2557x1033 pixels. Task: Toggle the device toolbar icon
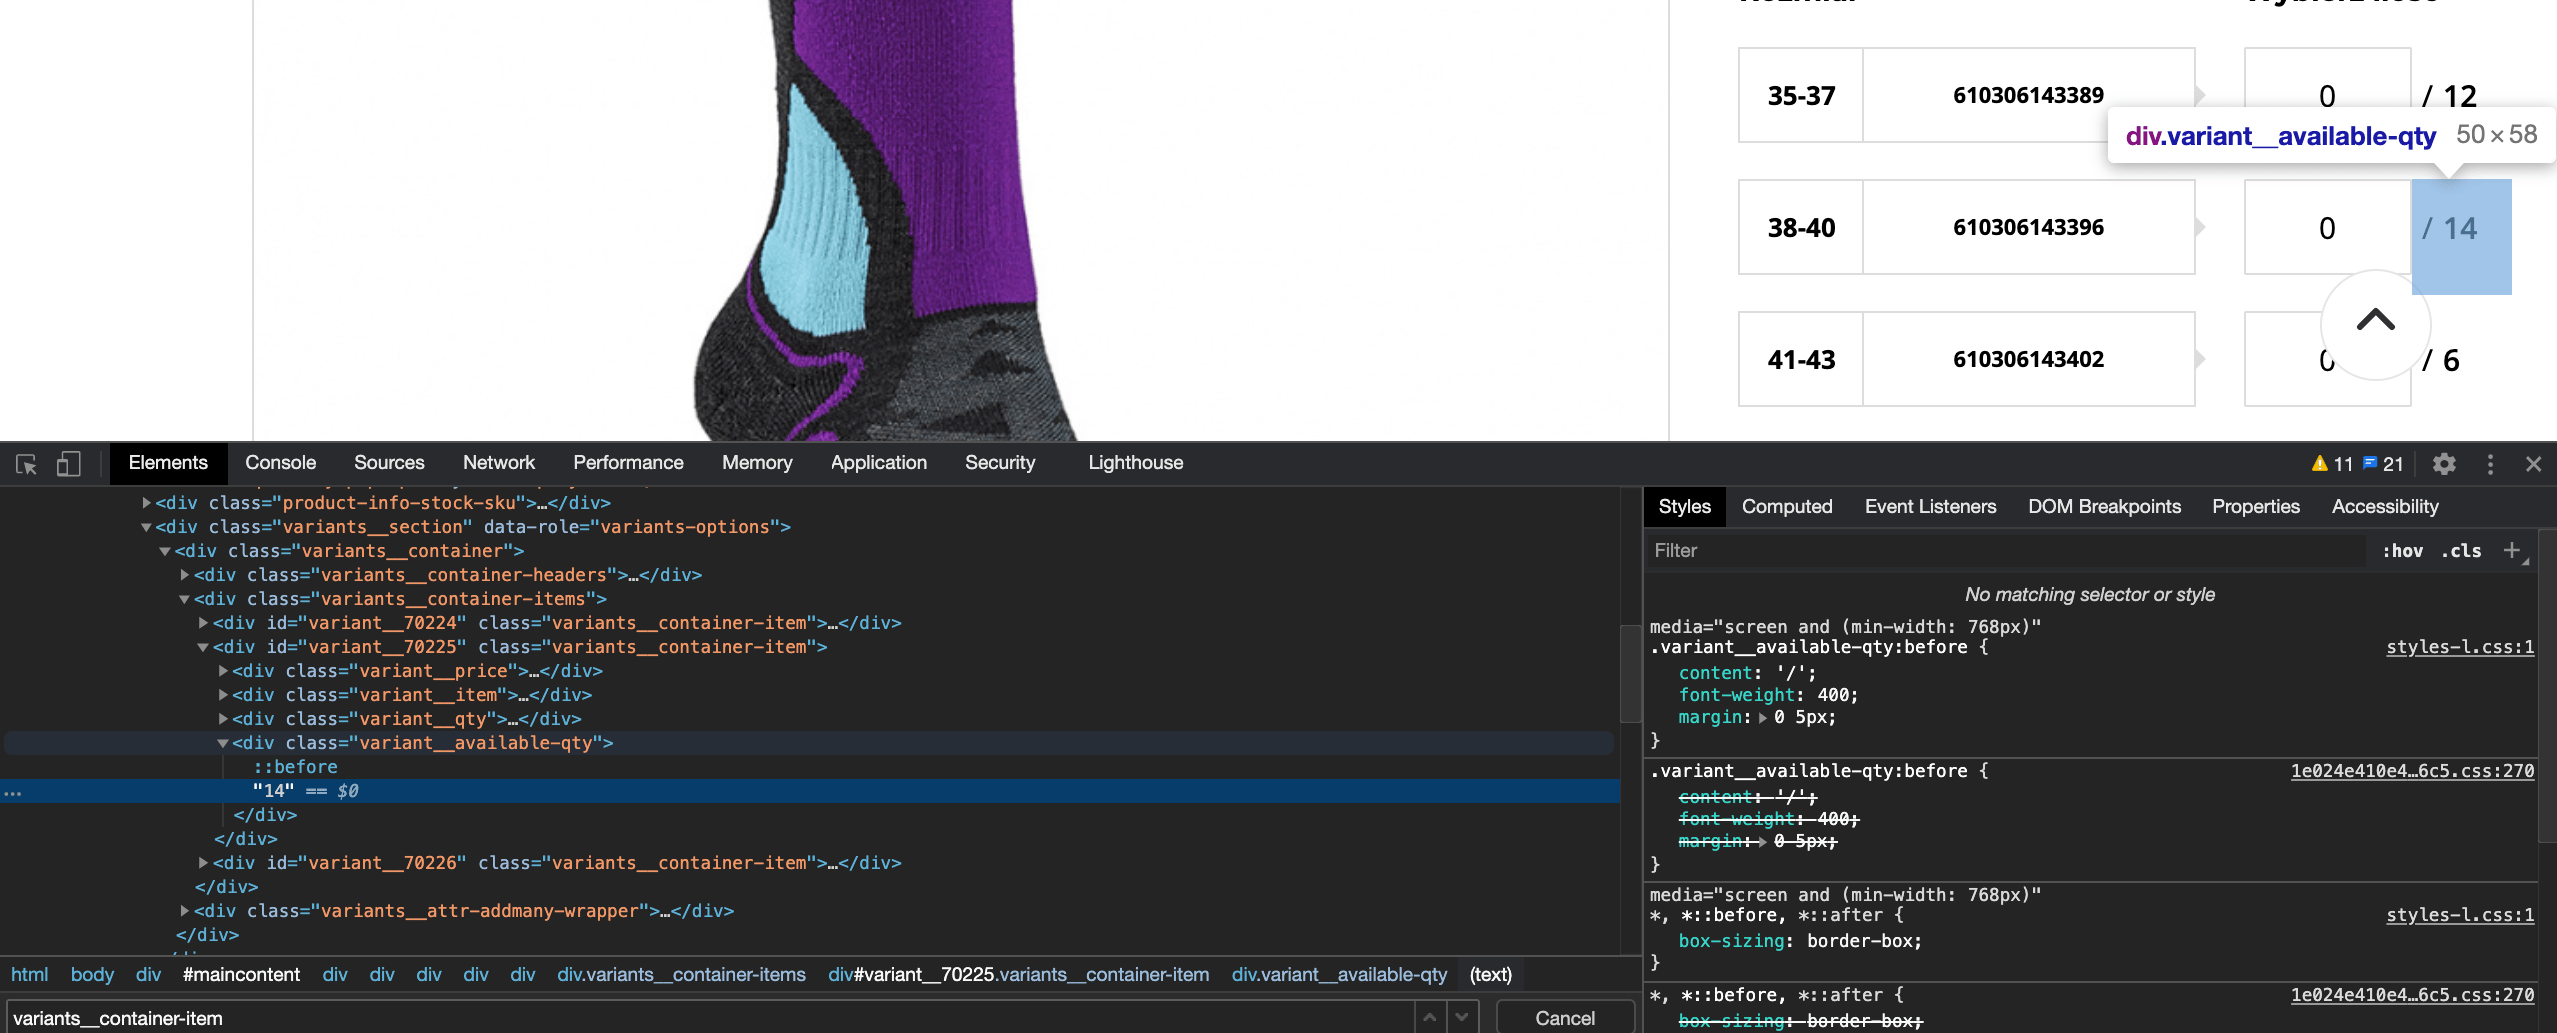69,464
